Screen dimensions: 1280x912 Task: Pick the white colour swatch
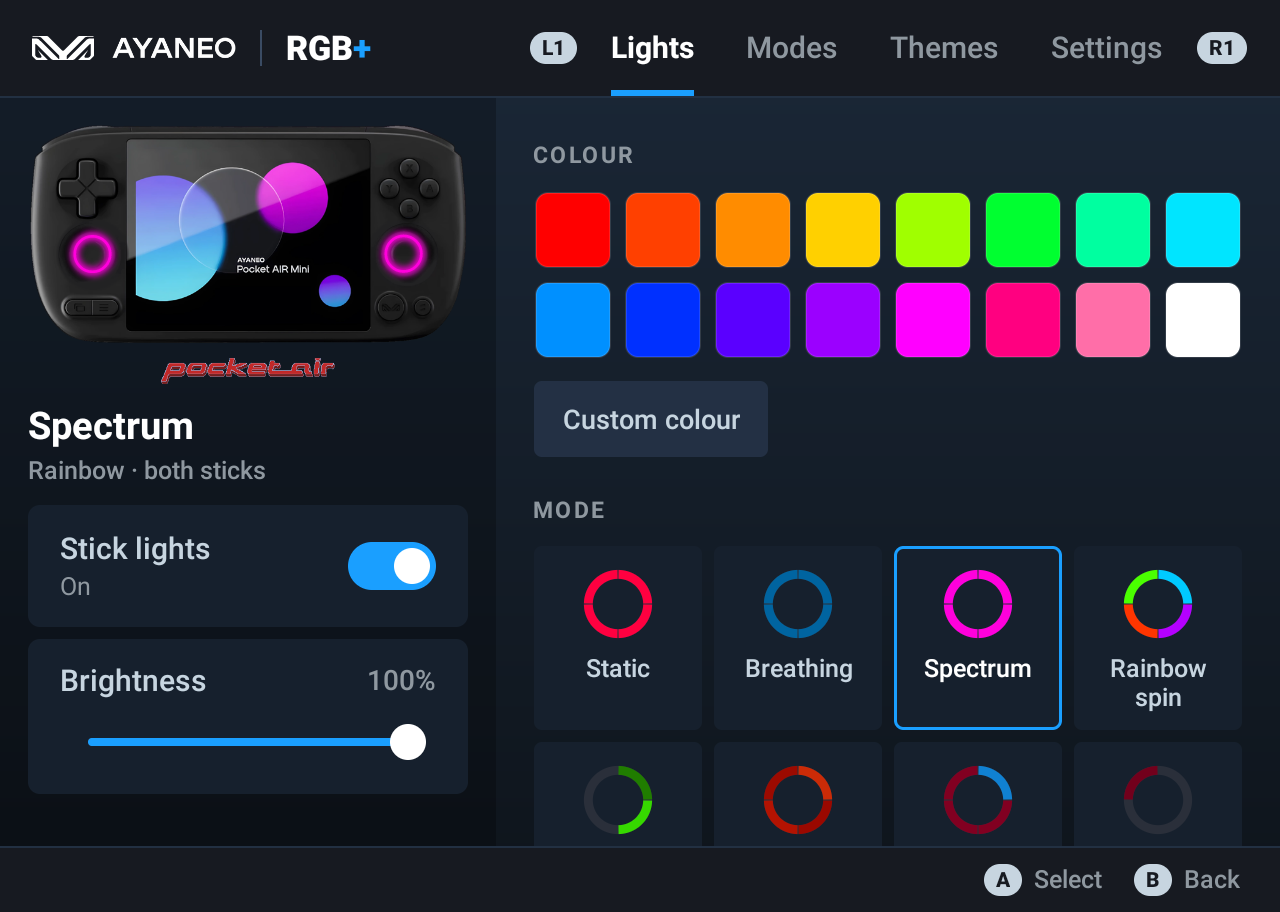tap(1203, 320)
